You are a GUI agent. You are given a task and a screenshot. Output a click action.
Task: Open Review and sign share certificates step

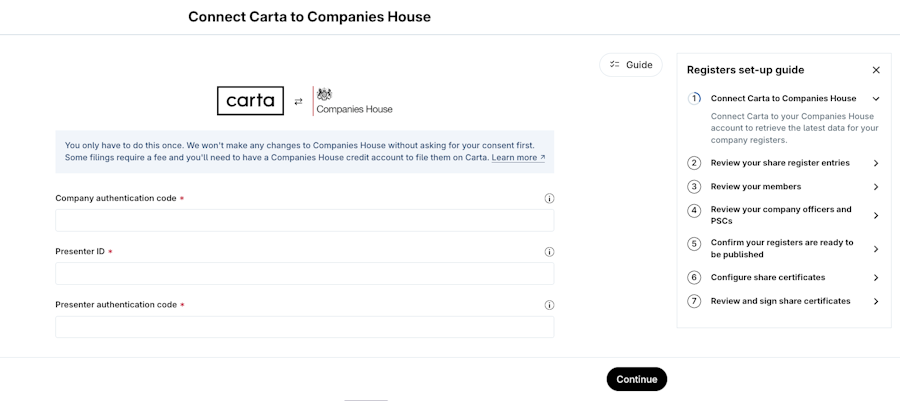(x=876, y=301)
